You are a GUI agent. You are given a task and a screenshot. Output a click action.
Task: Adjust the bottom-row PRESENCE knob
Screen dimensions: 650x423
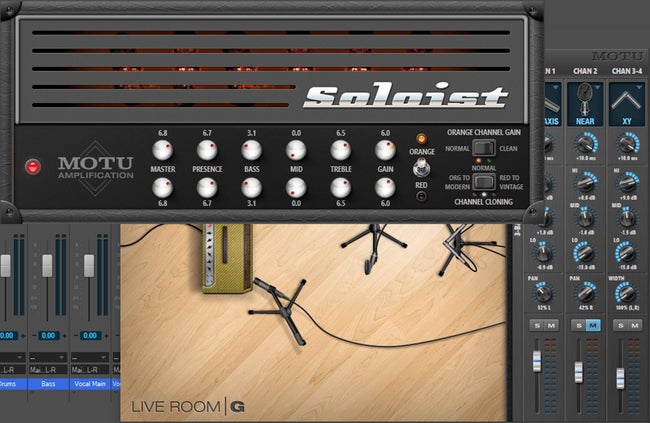[x=207, y=188]
